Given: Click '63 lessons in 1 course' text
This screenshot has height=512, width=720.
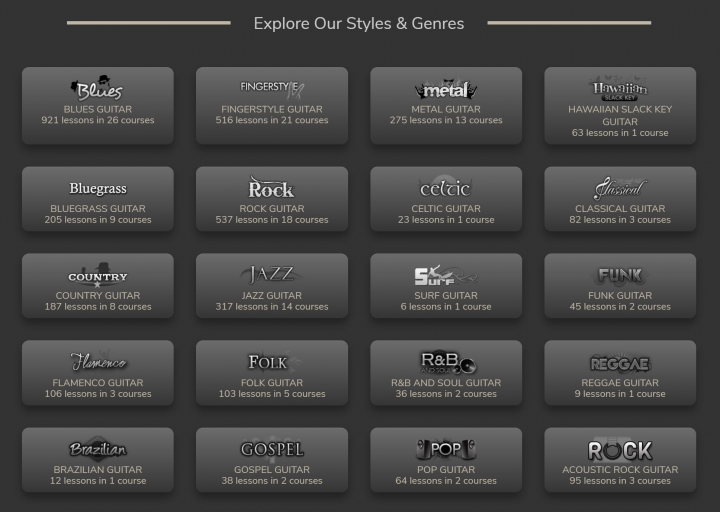Looking at the screenshot, I should pos(620,133).
